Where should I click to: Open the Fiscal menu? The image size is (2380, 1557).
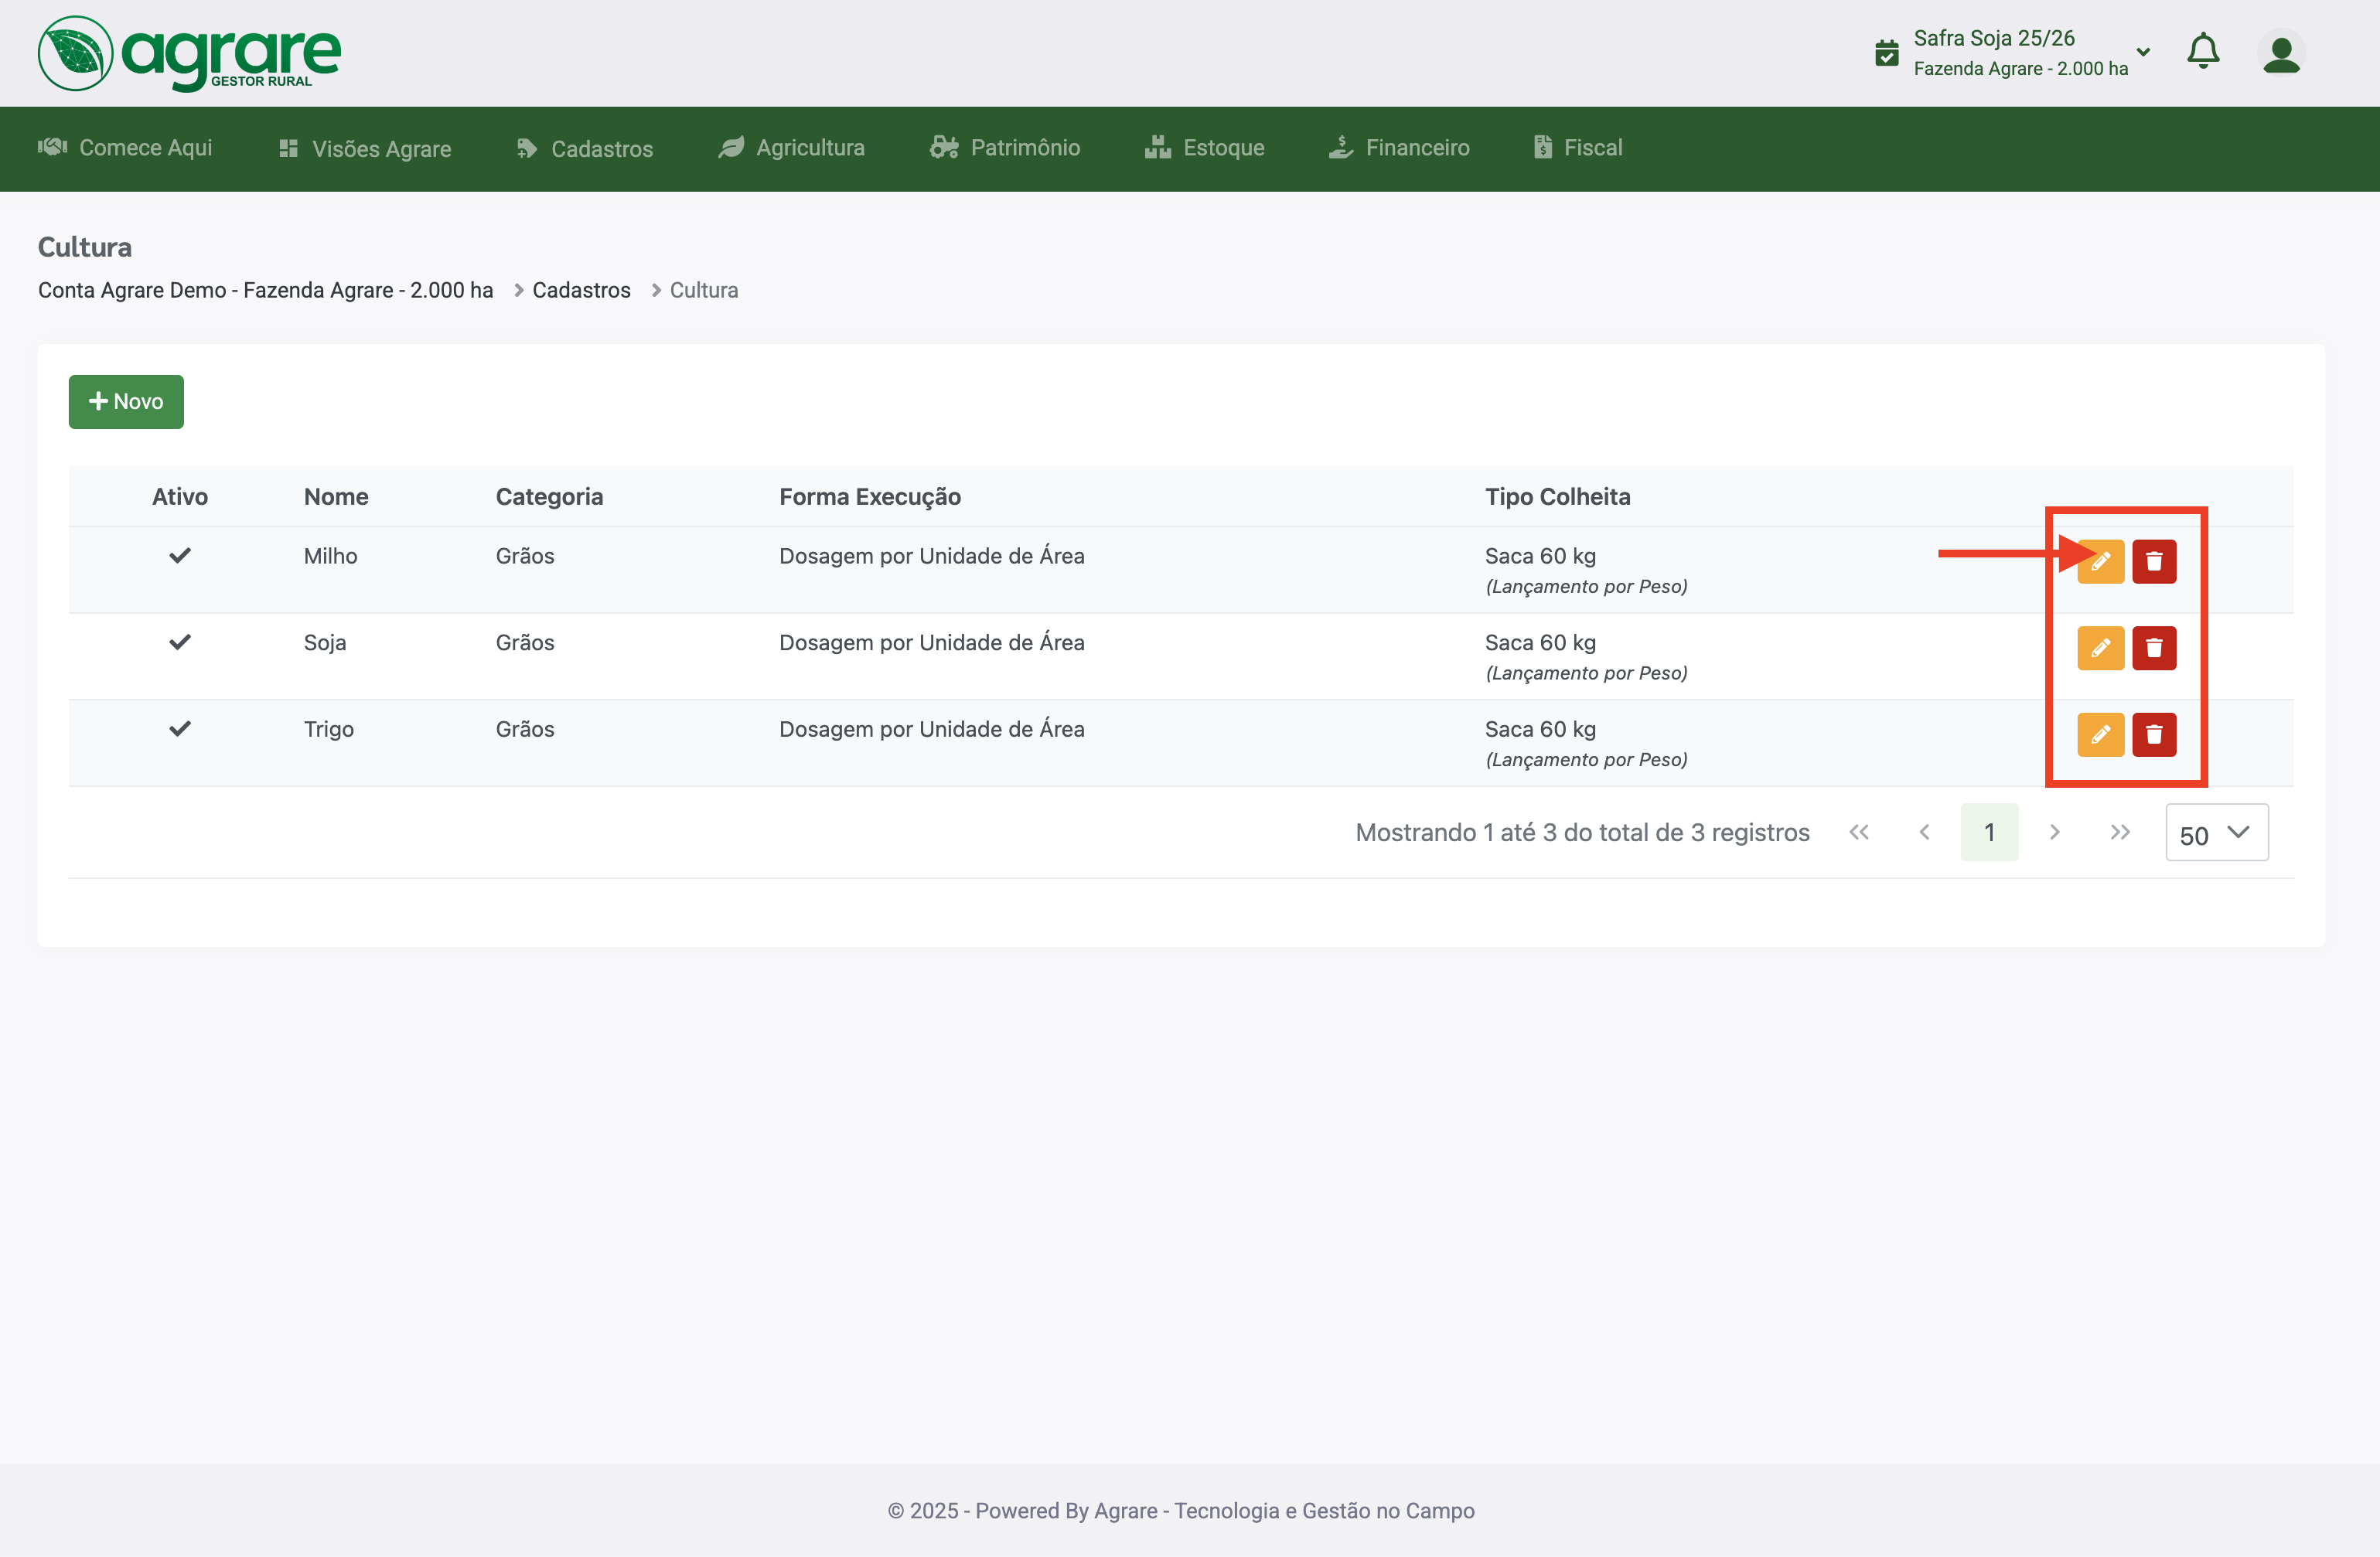[x=1578, y=148]
